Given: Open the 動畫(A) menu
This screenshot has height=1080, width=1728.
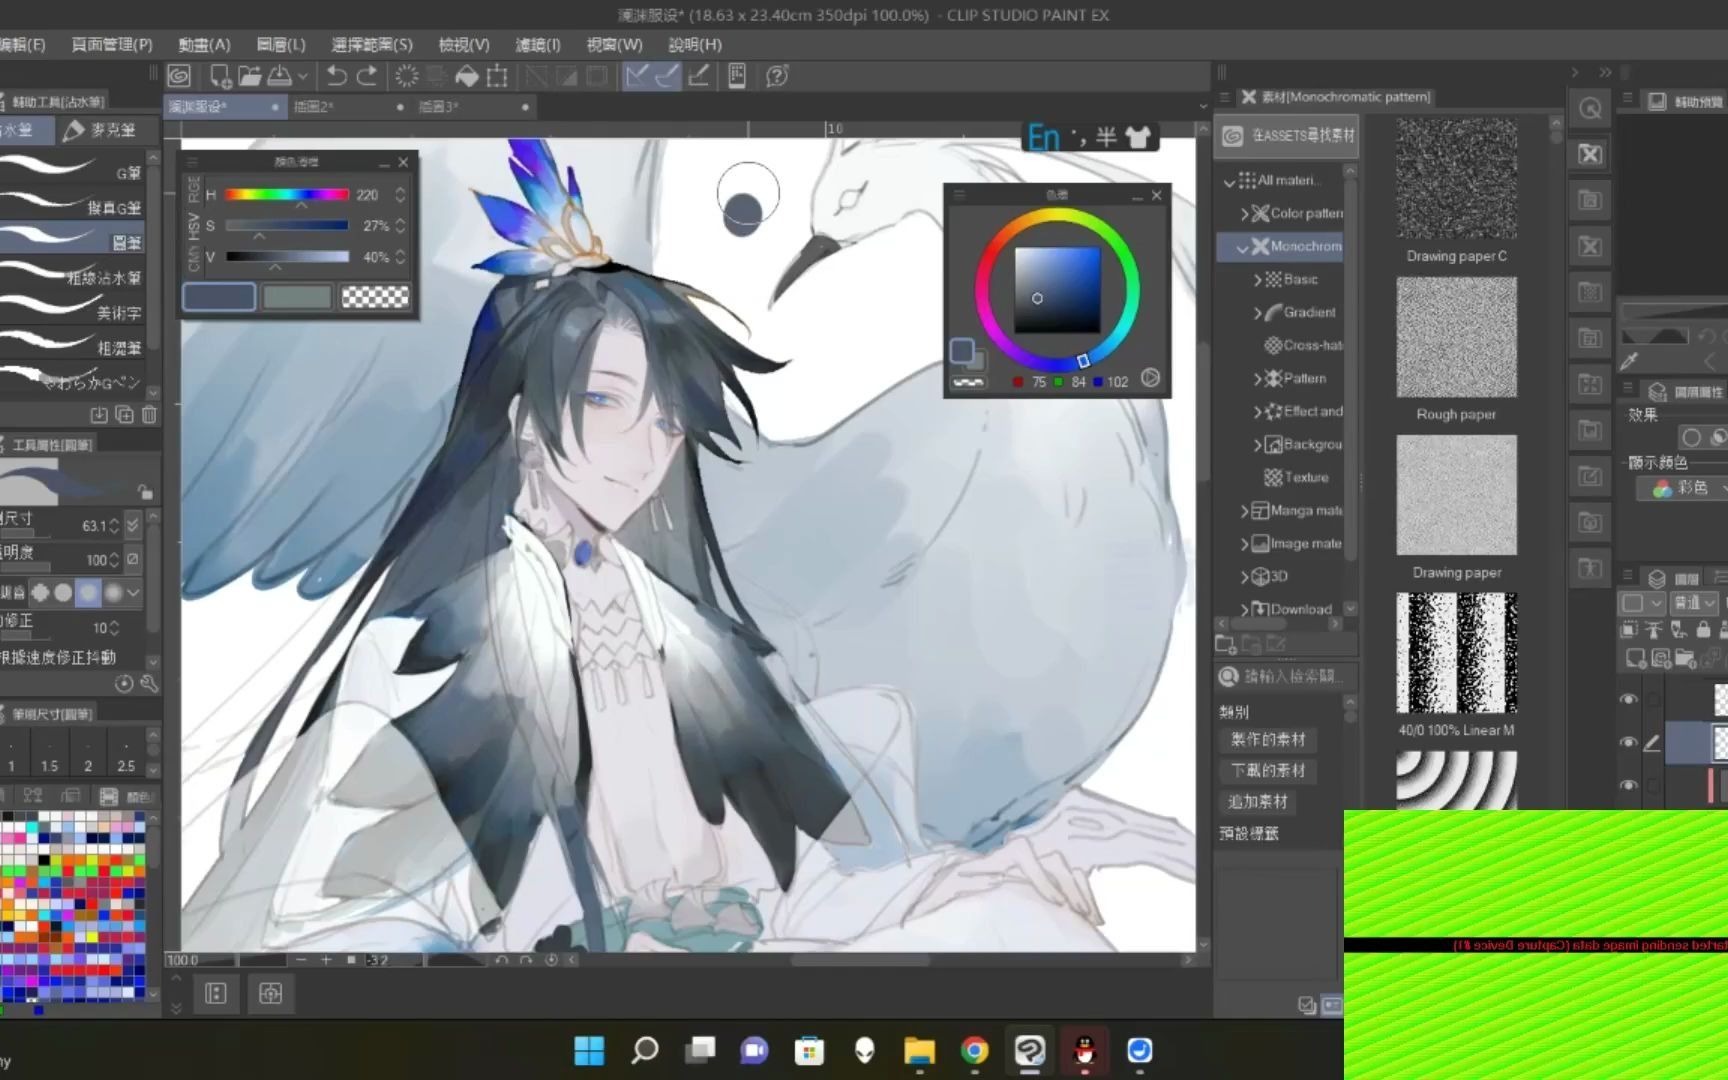Looking at the screenshot, I should click(x=204, y=45).
